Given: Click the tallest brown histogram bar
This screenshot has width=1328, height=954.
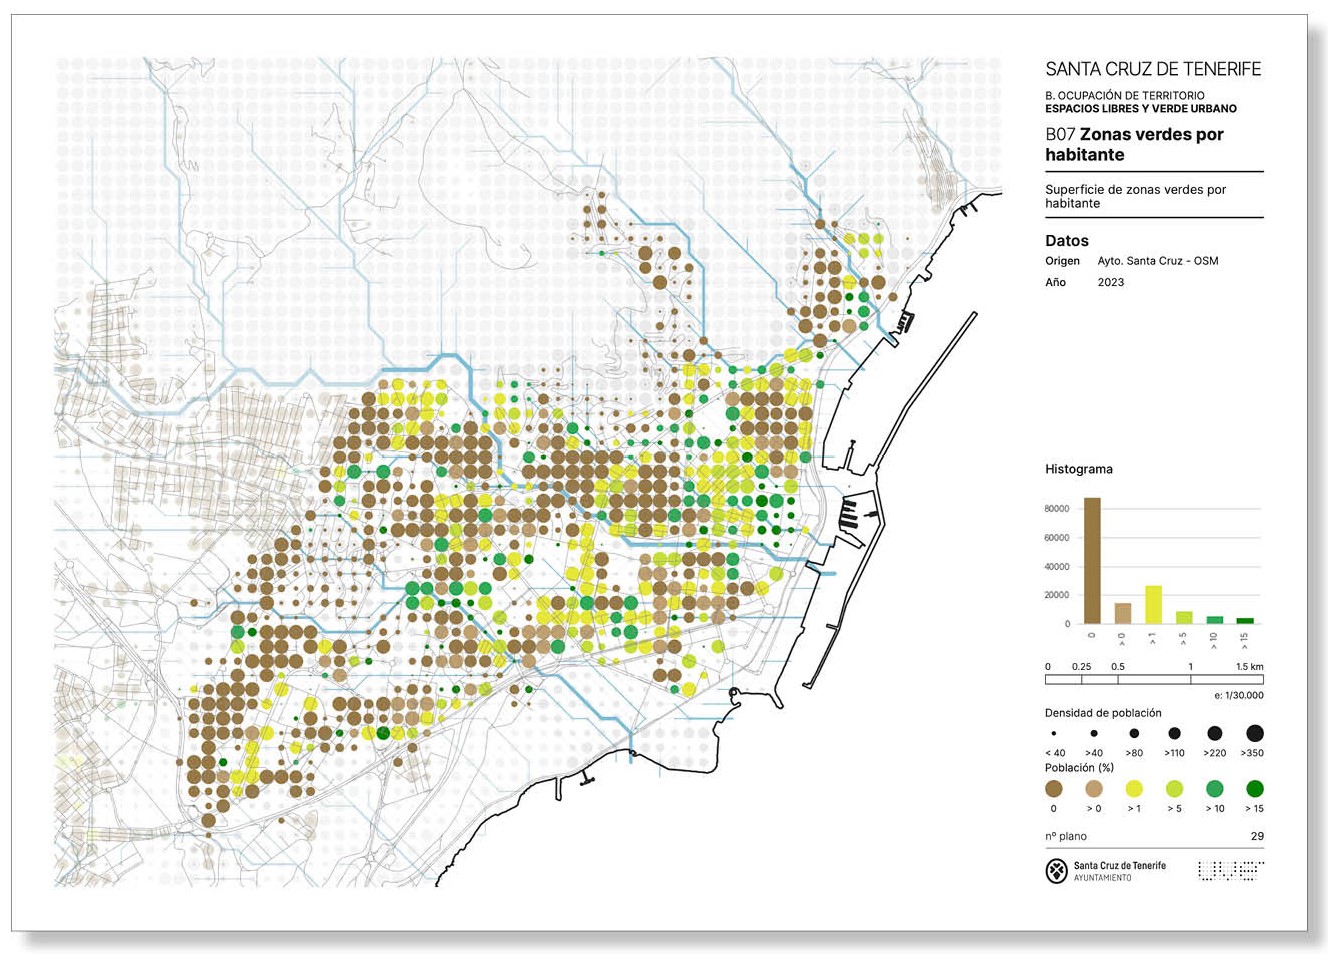Looking at the screenshot, I should [x=1092, y=560].
